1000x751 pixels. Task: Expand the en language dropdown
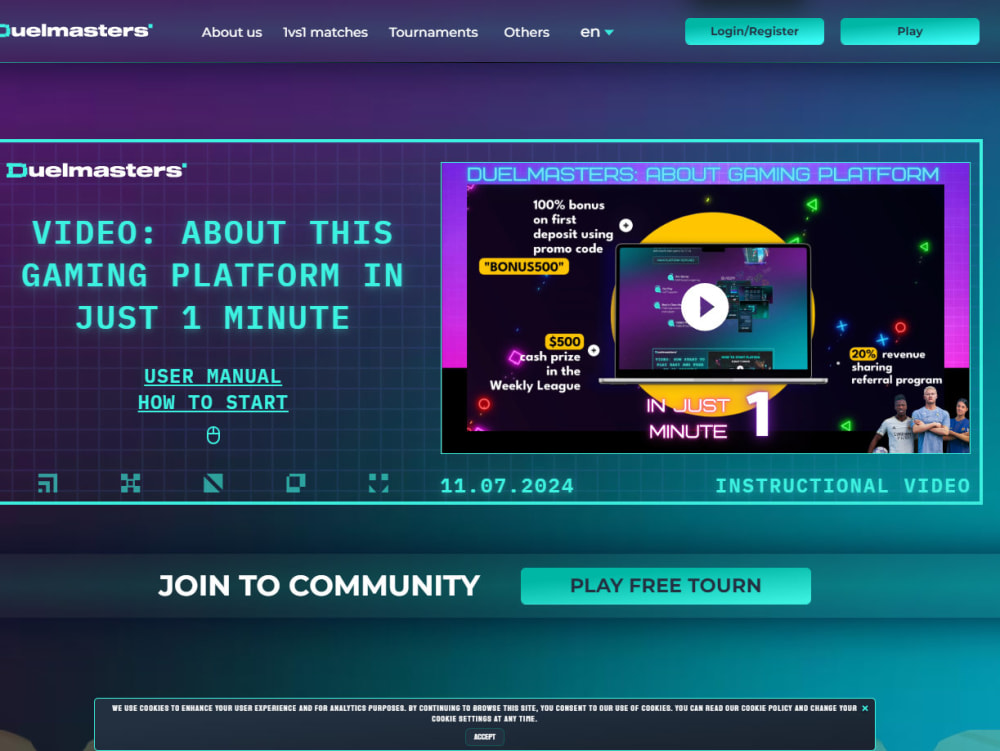(596, 32)
